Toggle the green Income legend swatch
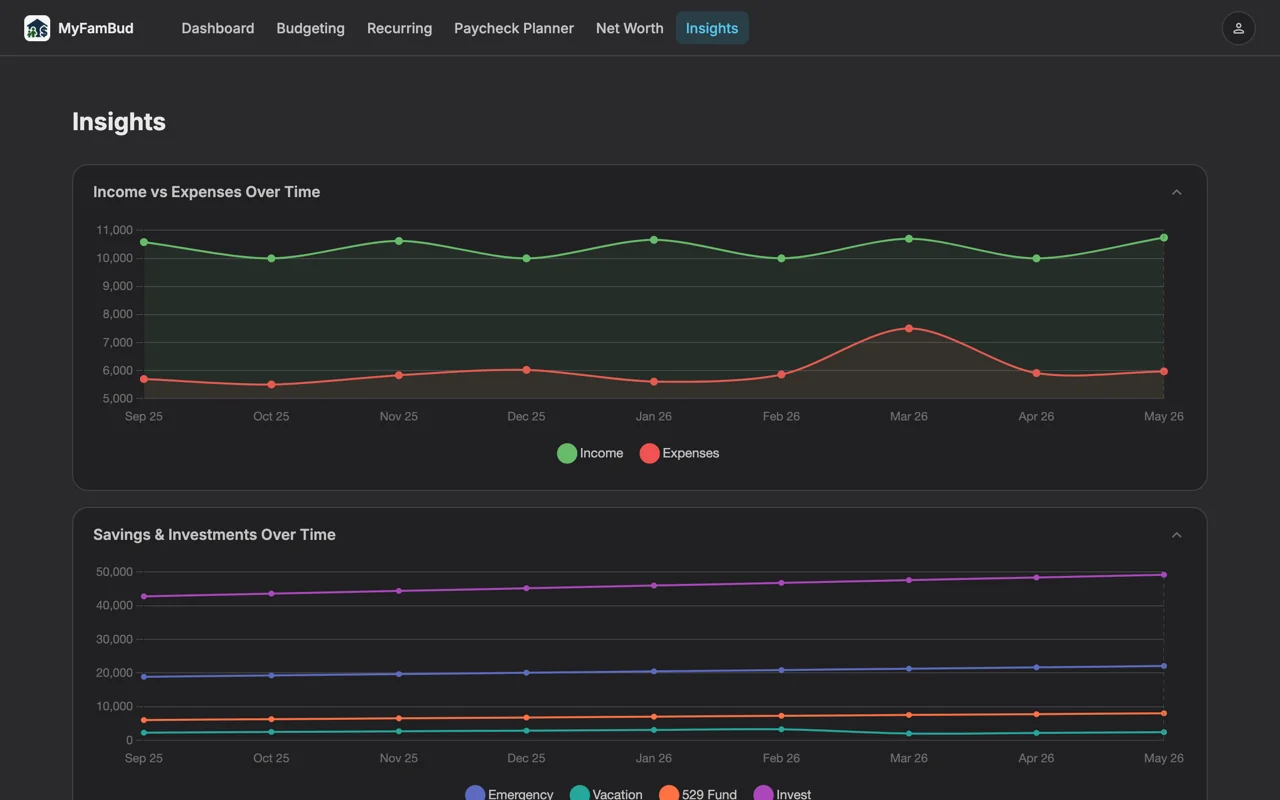The width and height of the screenshot is (1280, 800). (567, 453)
